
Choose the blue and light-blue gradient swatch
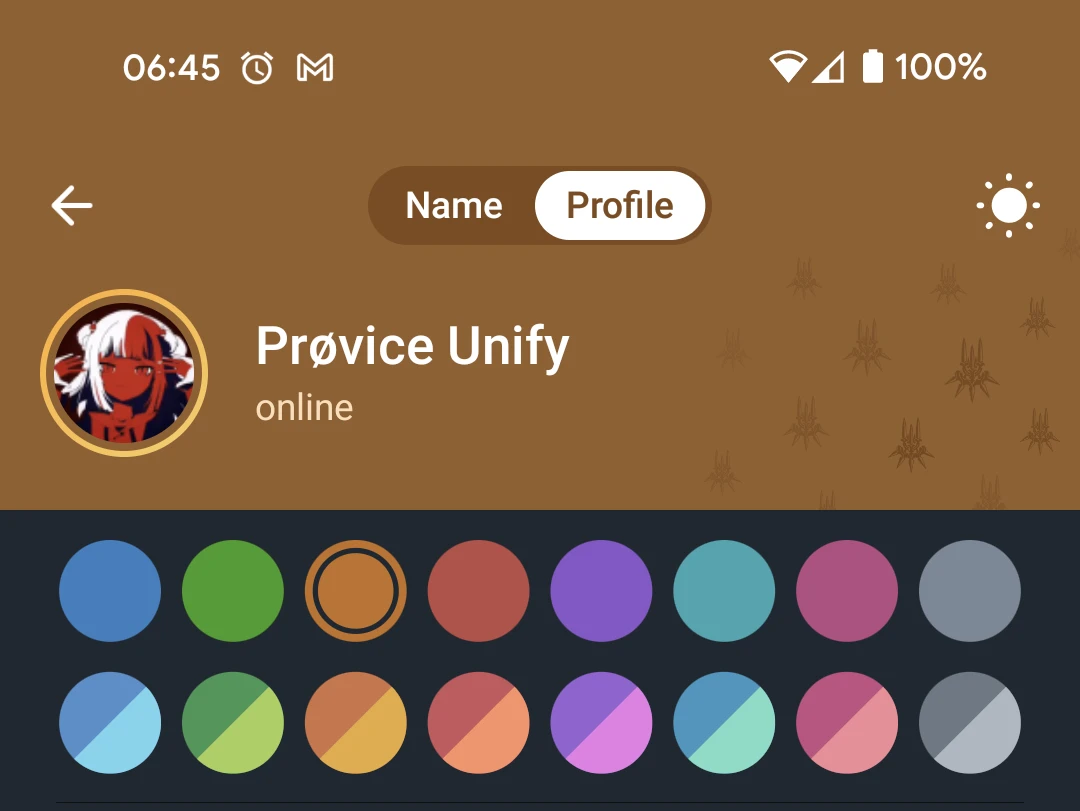click(110, 723)
